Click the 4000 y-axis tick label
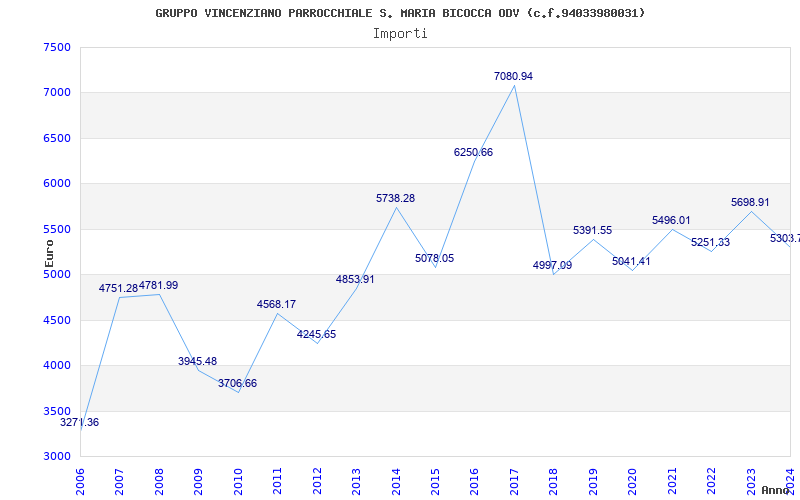 [57, 366]
